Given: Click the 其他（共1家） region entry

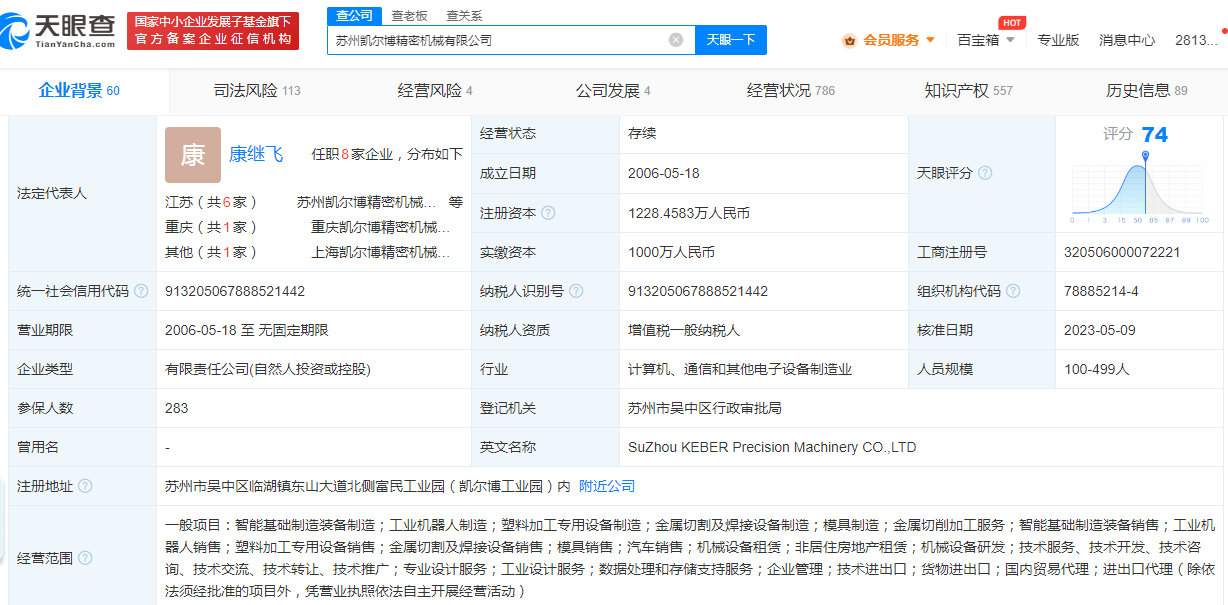Looking at the screenshot, I should click(x=212, y=252).
